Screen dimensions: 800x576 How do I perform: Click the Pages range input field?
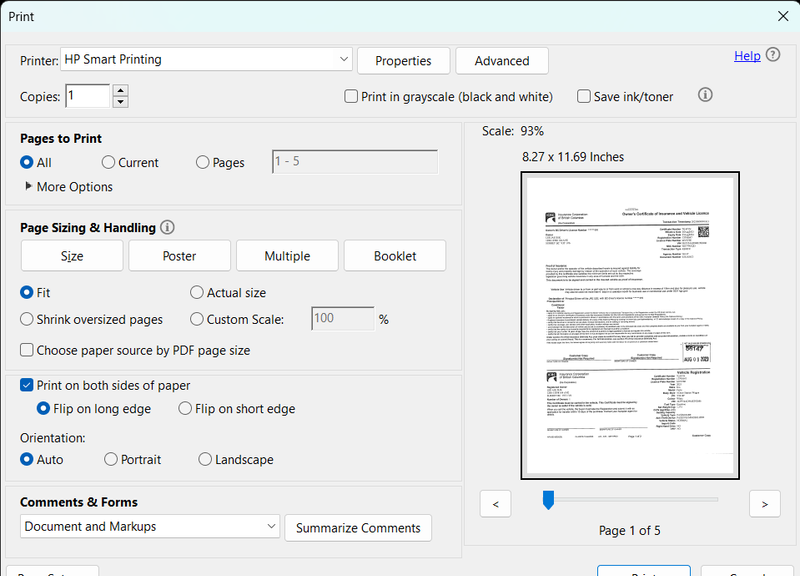point(355,162)
